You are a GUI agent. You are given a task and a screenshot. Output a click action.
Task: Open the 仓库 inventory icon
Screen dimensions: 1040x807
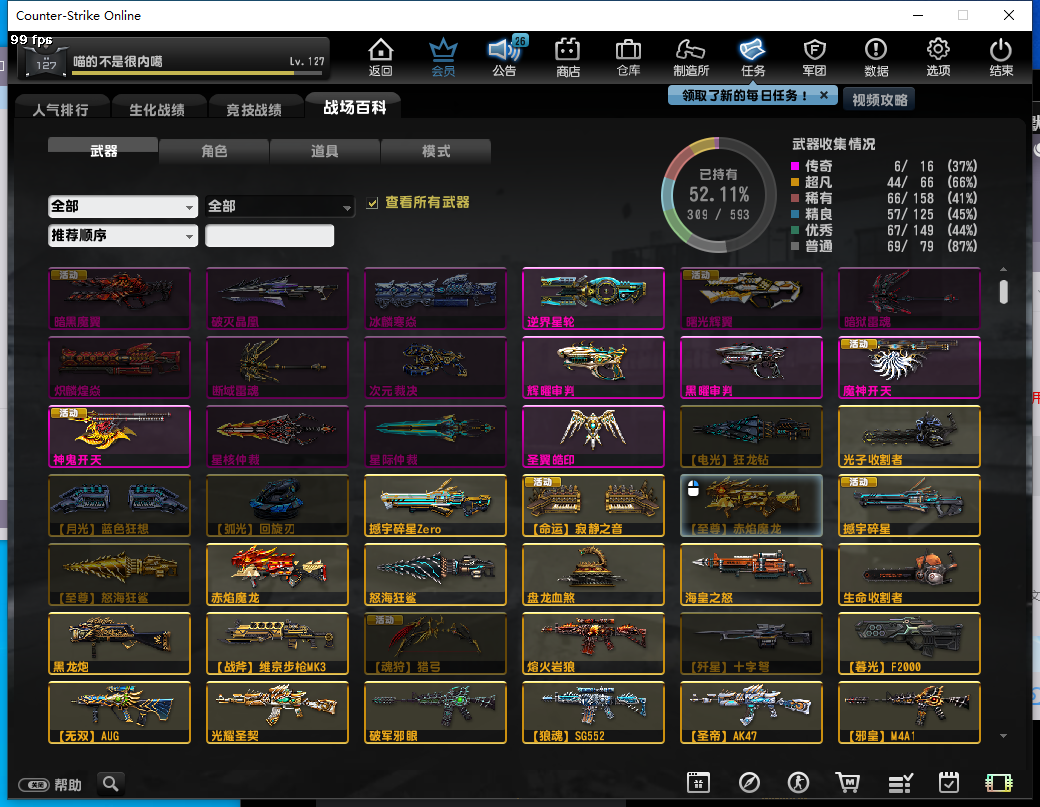628,57
